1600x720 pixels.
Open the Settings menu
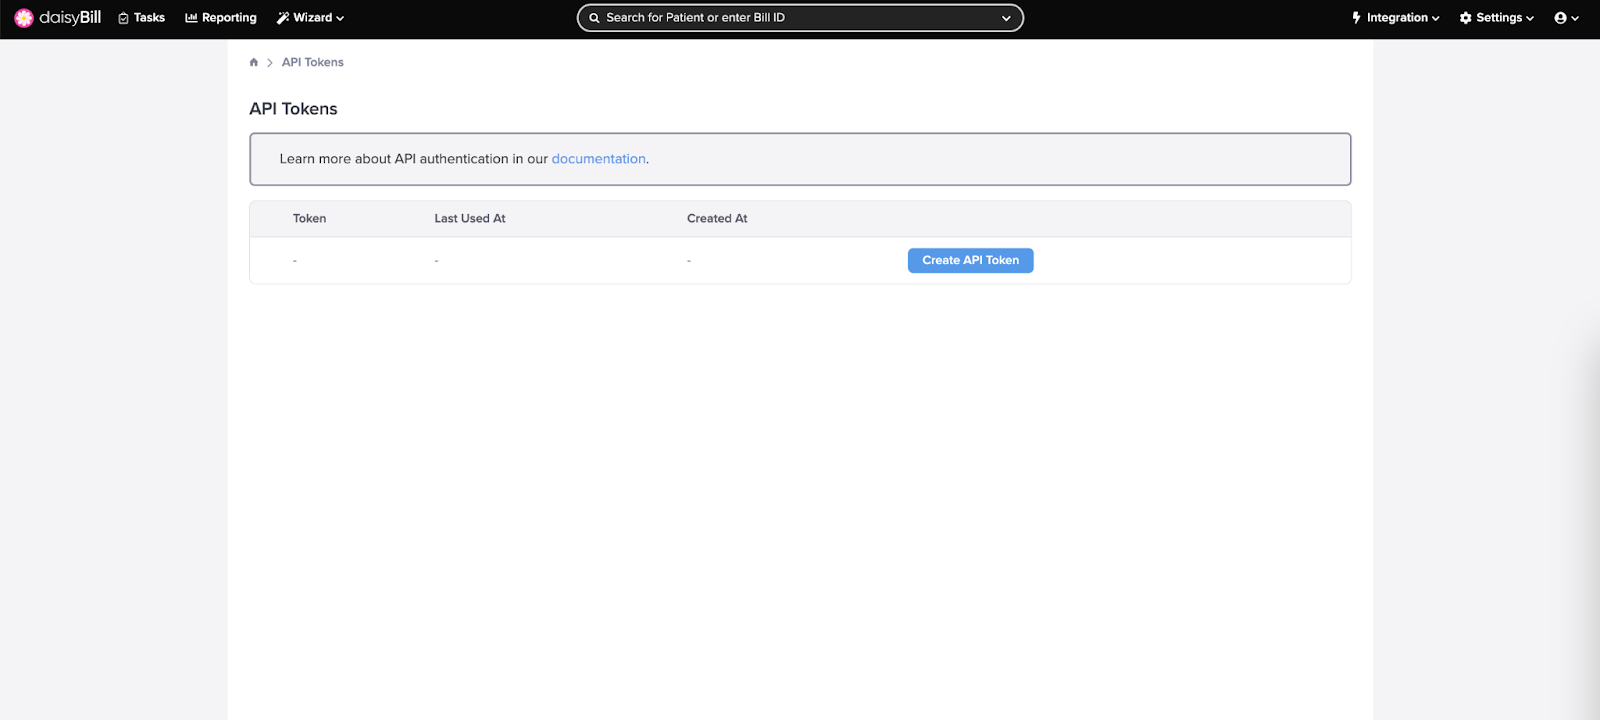coord(1497,18)
